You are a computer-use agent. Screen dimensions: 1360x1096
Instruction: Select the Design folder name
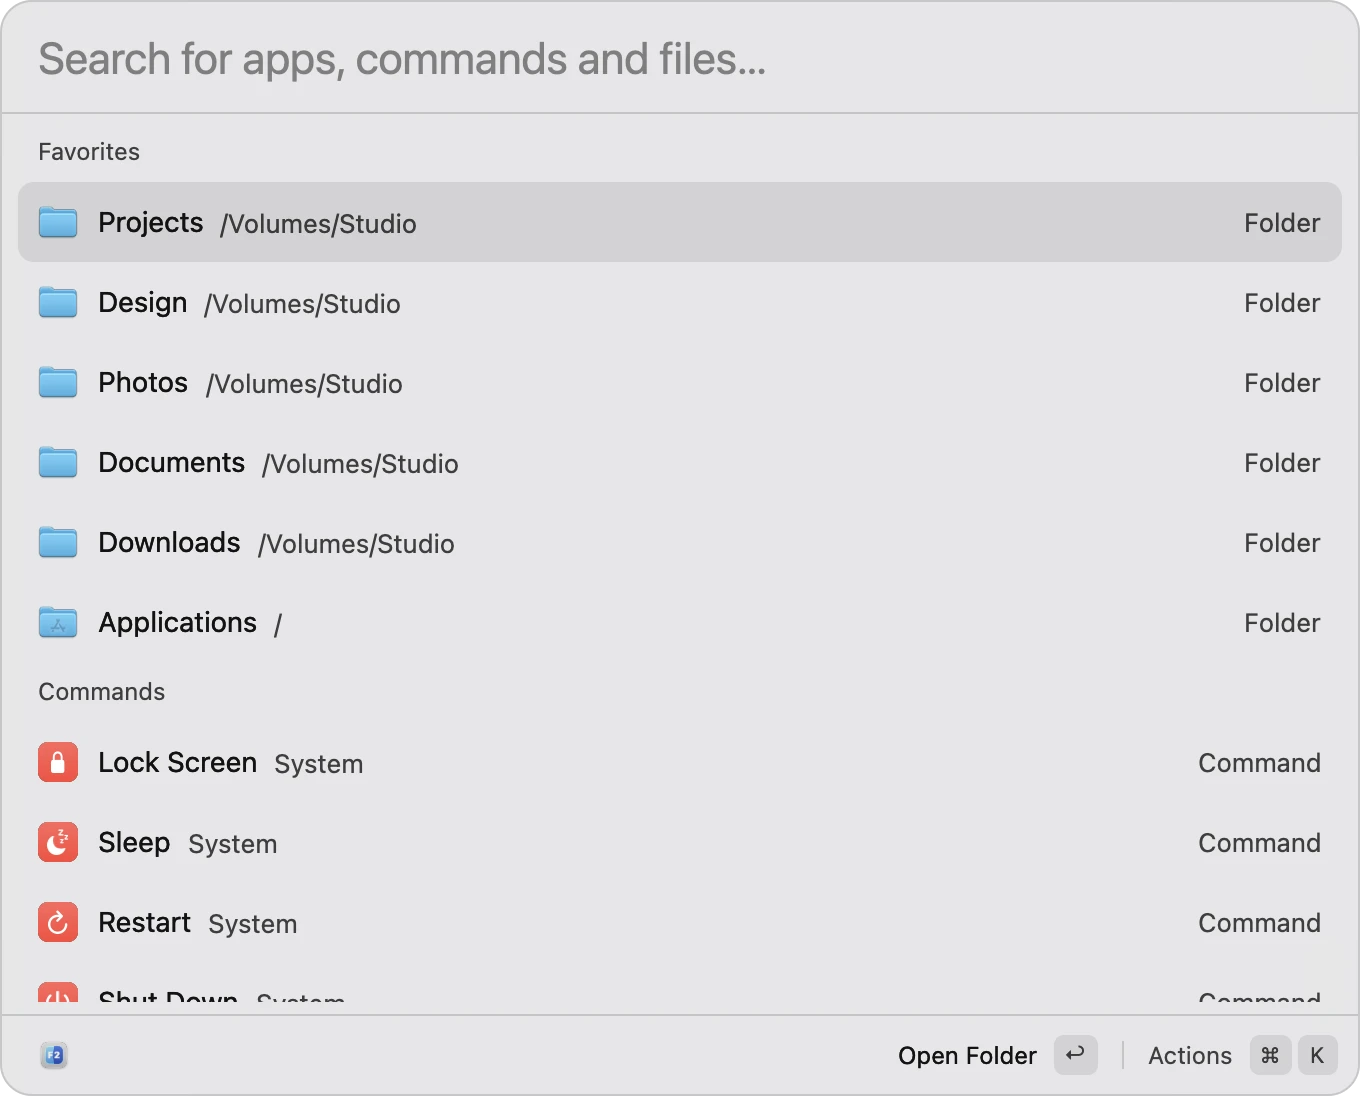point(143,303)
